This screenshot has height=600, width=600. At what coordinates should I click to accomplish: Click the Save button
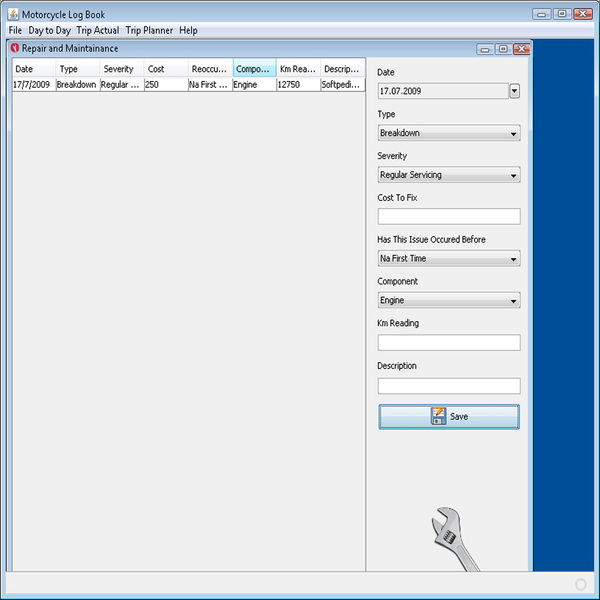449,417
